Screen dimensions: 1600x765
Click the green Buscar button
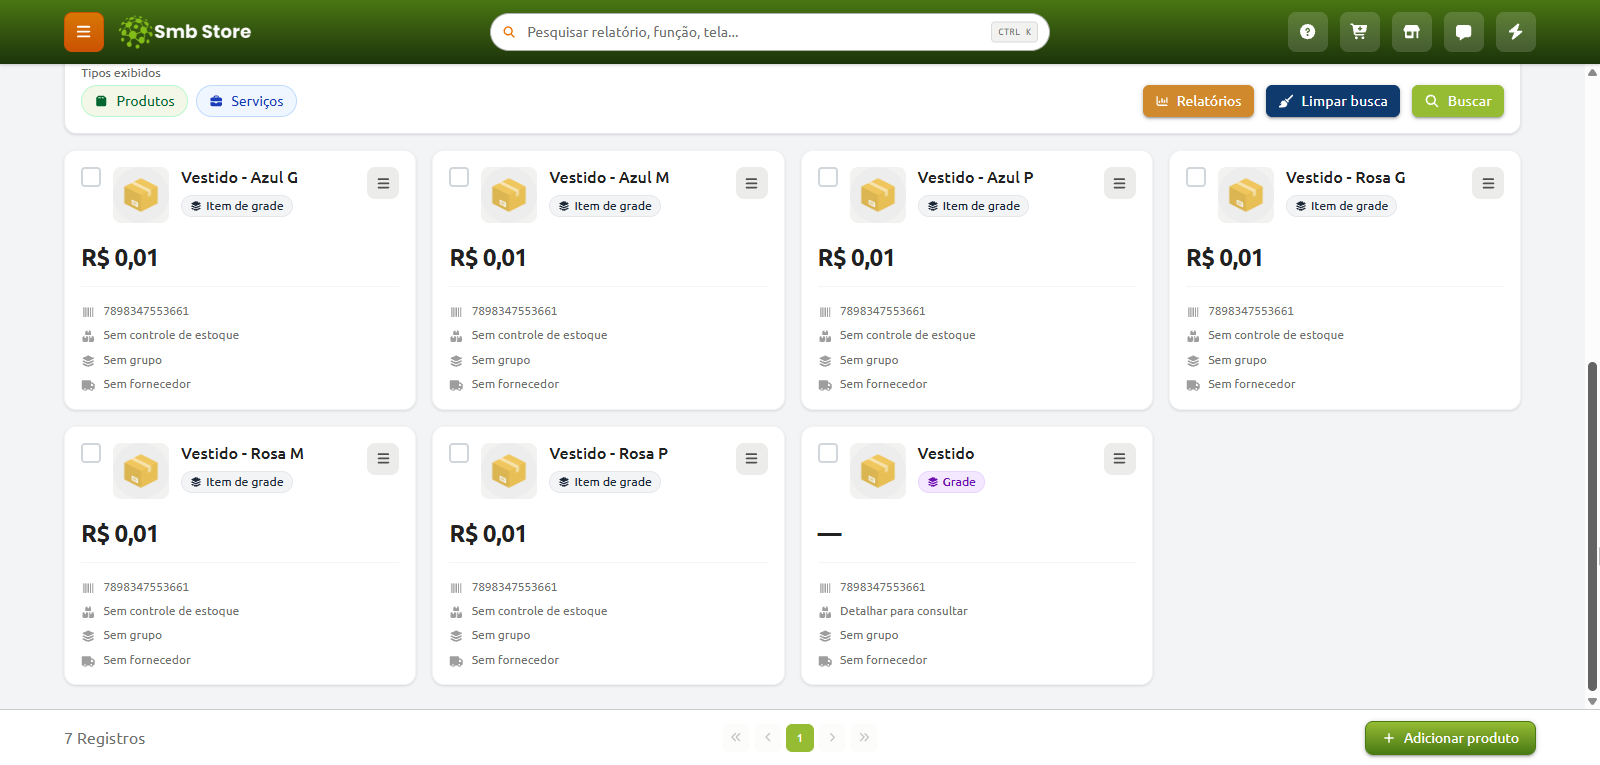1458,101
